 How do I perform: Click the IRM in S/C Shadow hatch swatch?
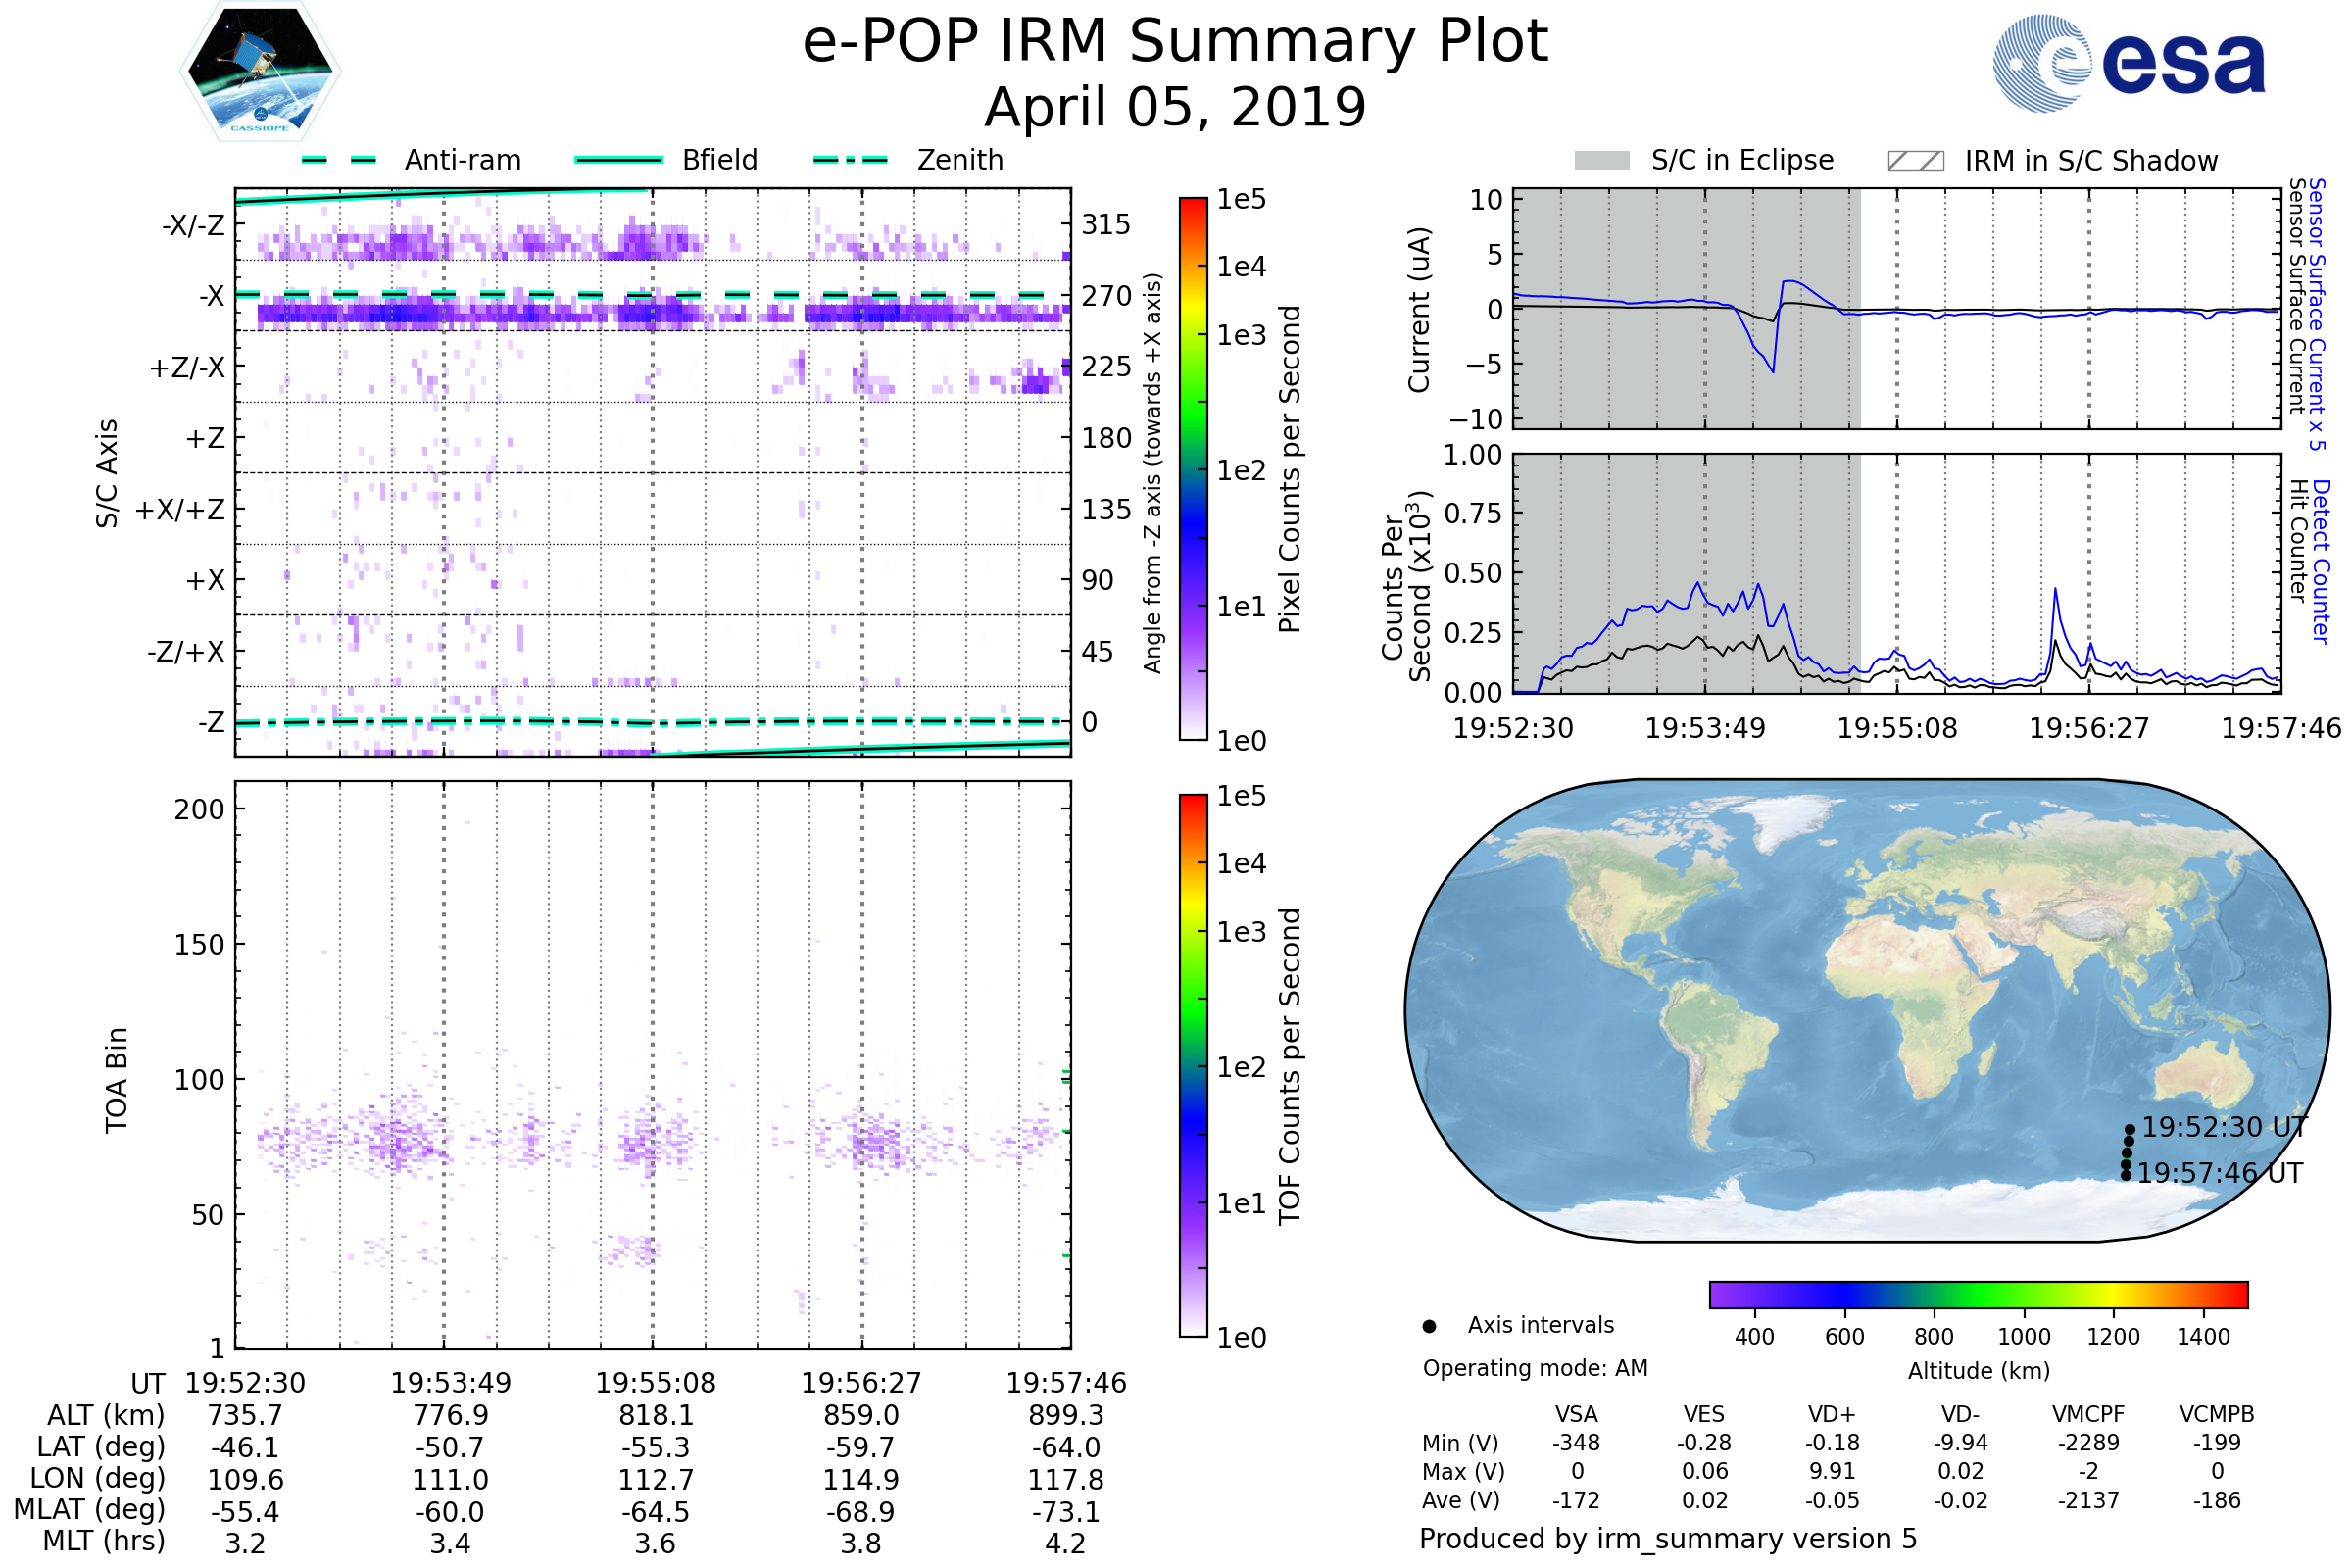[1915, 161]
